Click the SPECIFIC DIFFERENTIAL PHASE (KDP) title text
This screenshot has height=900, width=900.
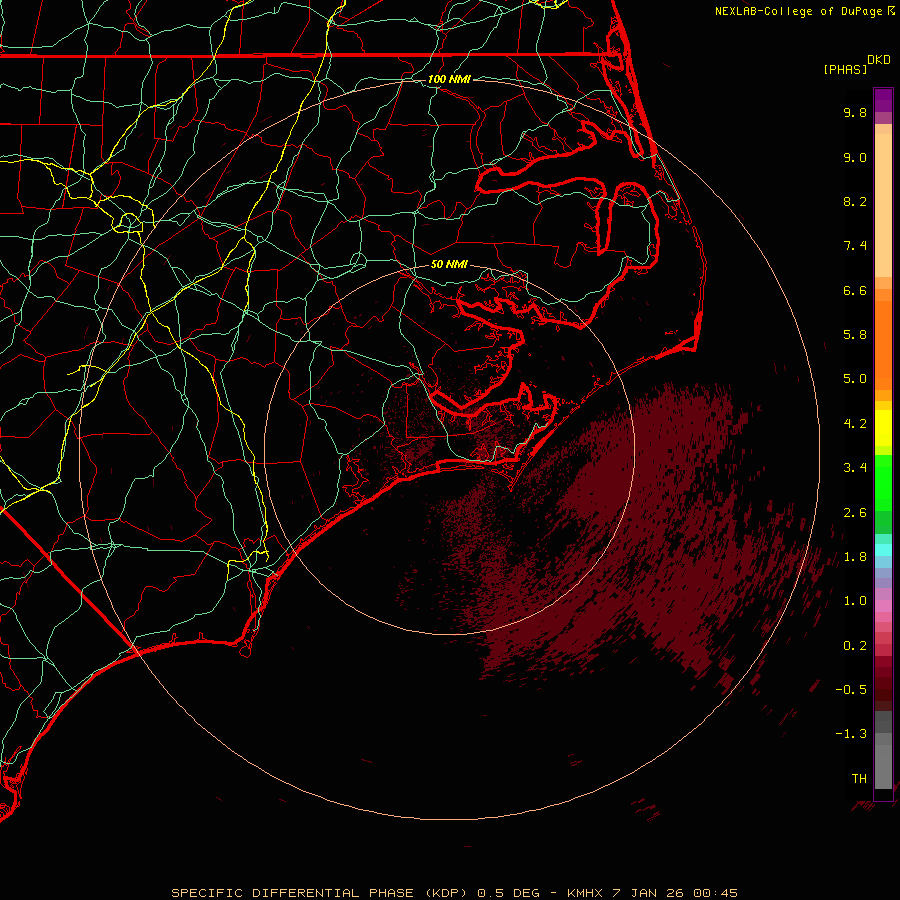click(320, 893)
